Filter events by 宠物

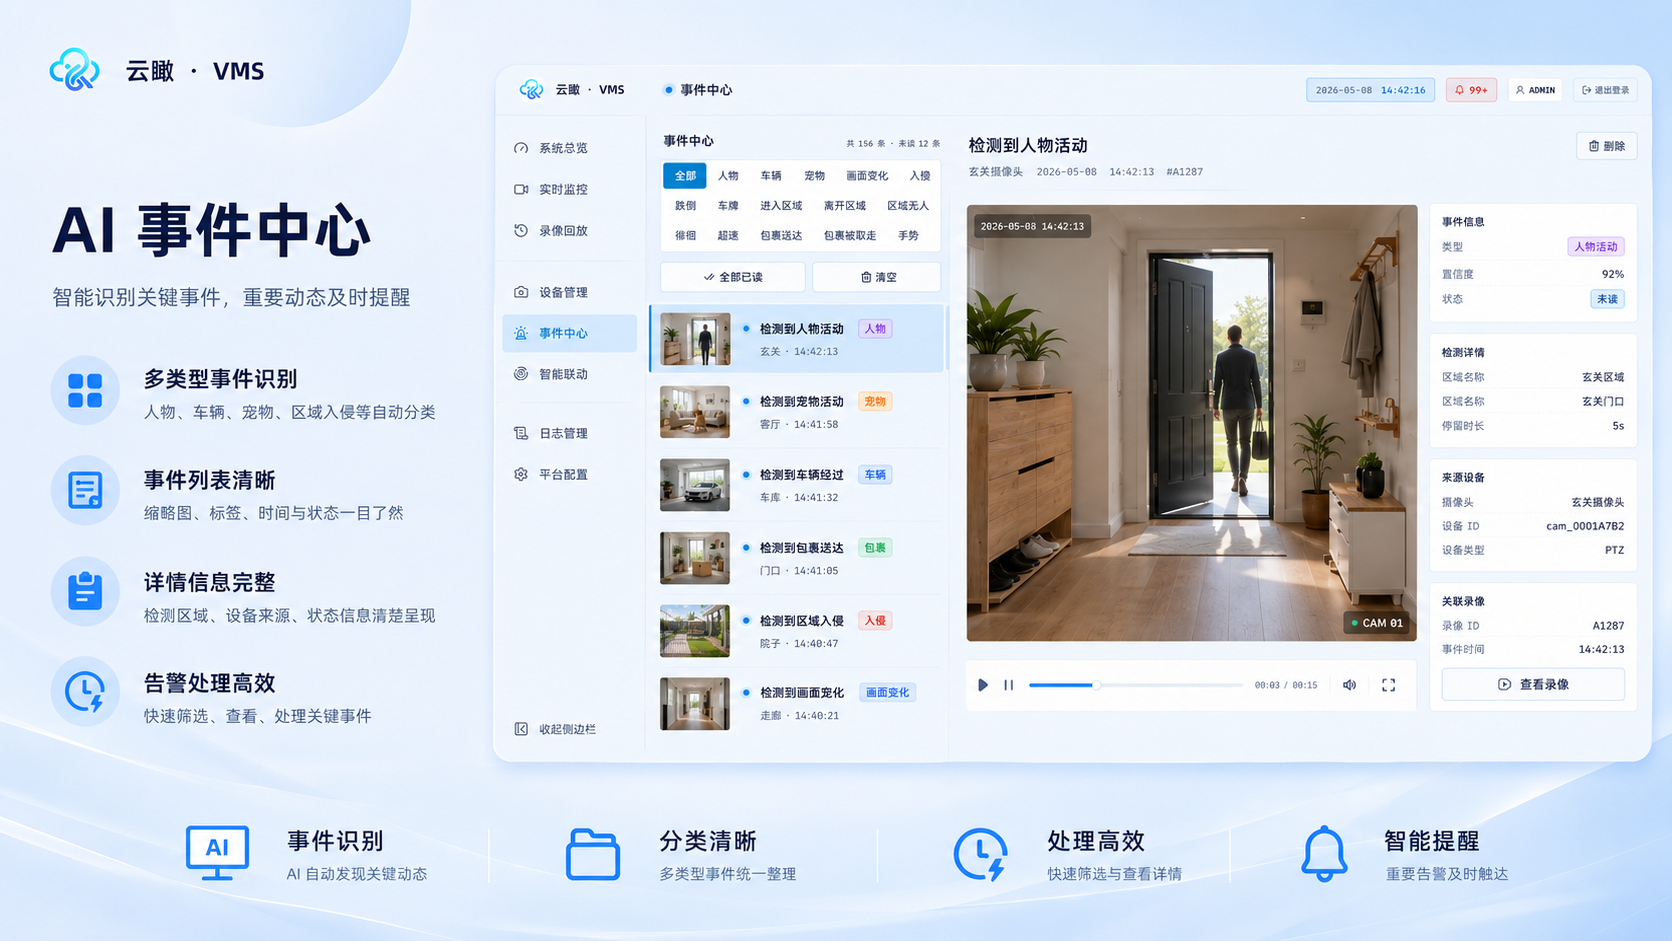815,175
